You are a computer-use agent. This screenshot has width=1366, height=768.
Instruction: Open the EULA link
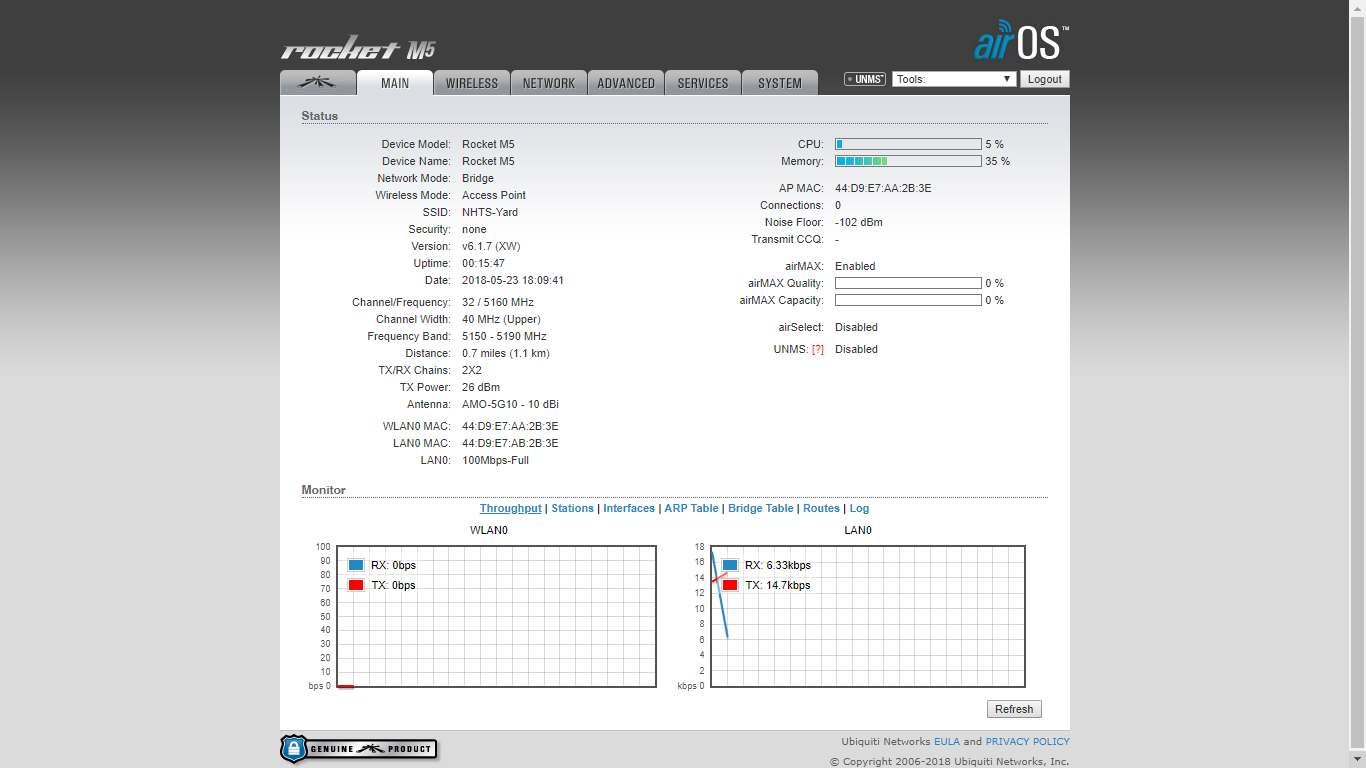947,742
